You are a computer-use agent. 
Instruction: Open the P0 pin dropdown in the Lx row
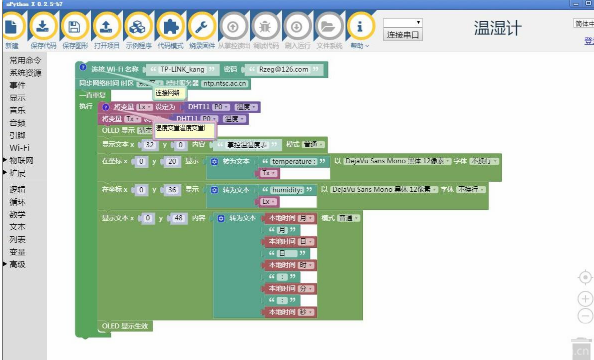[x=221, y=107]
